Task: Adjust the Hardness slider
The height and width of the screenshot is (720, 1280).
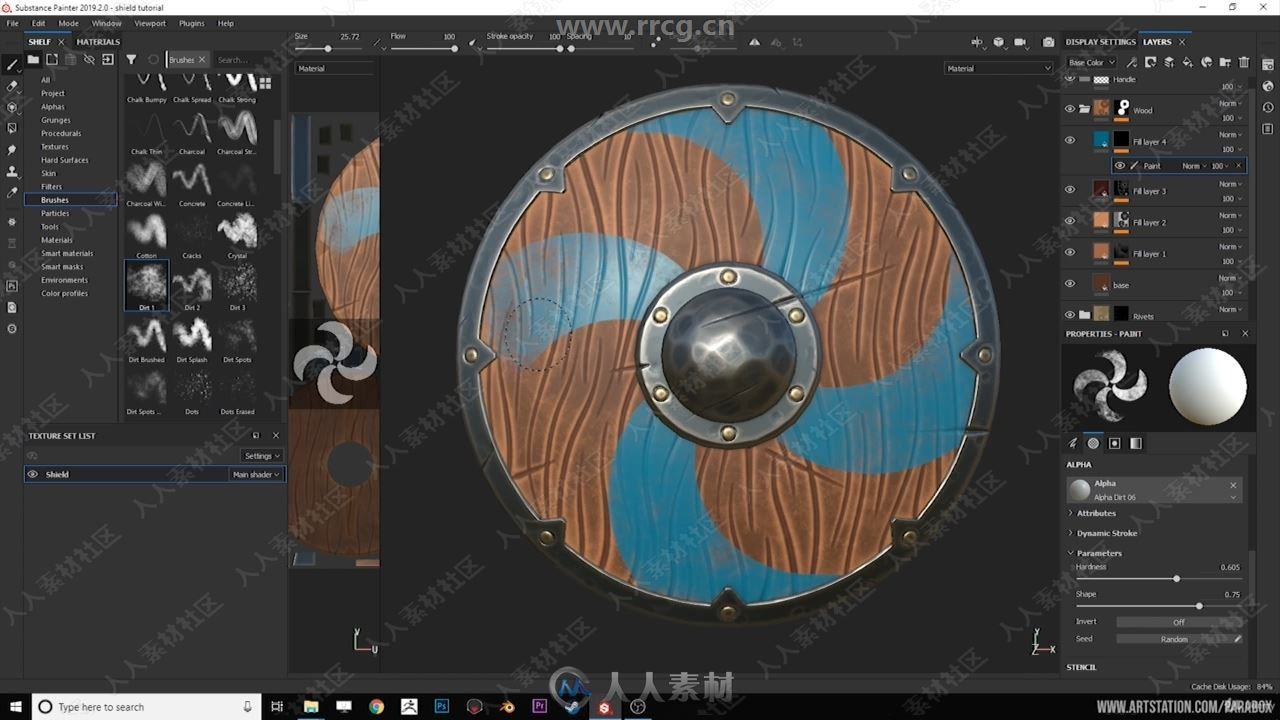Action: point(1158,578)
